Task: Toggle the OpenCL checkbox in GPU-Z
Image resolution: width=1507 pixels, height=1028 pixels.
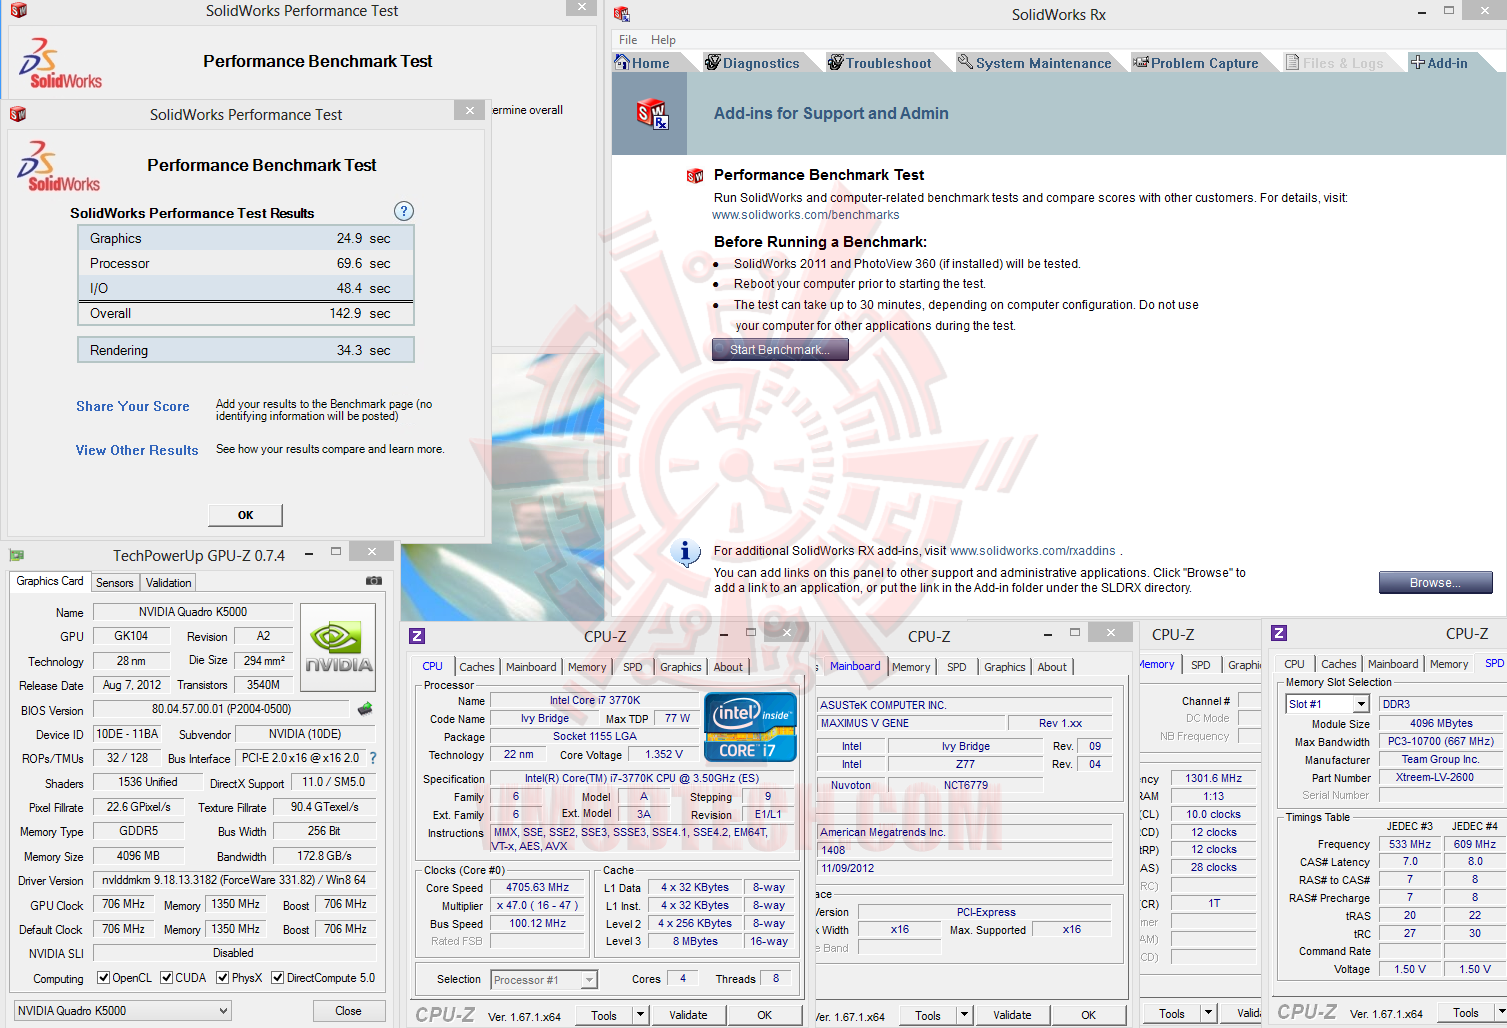Action: 103,978
